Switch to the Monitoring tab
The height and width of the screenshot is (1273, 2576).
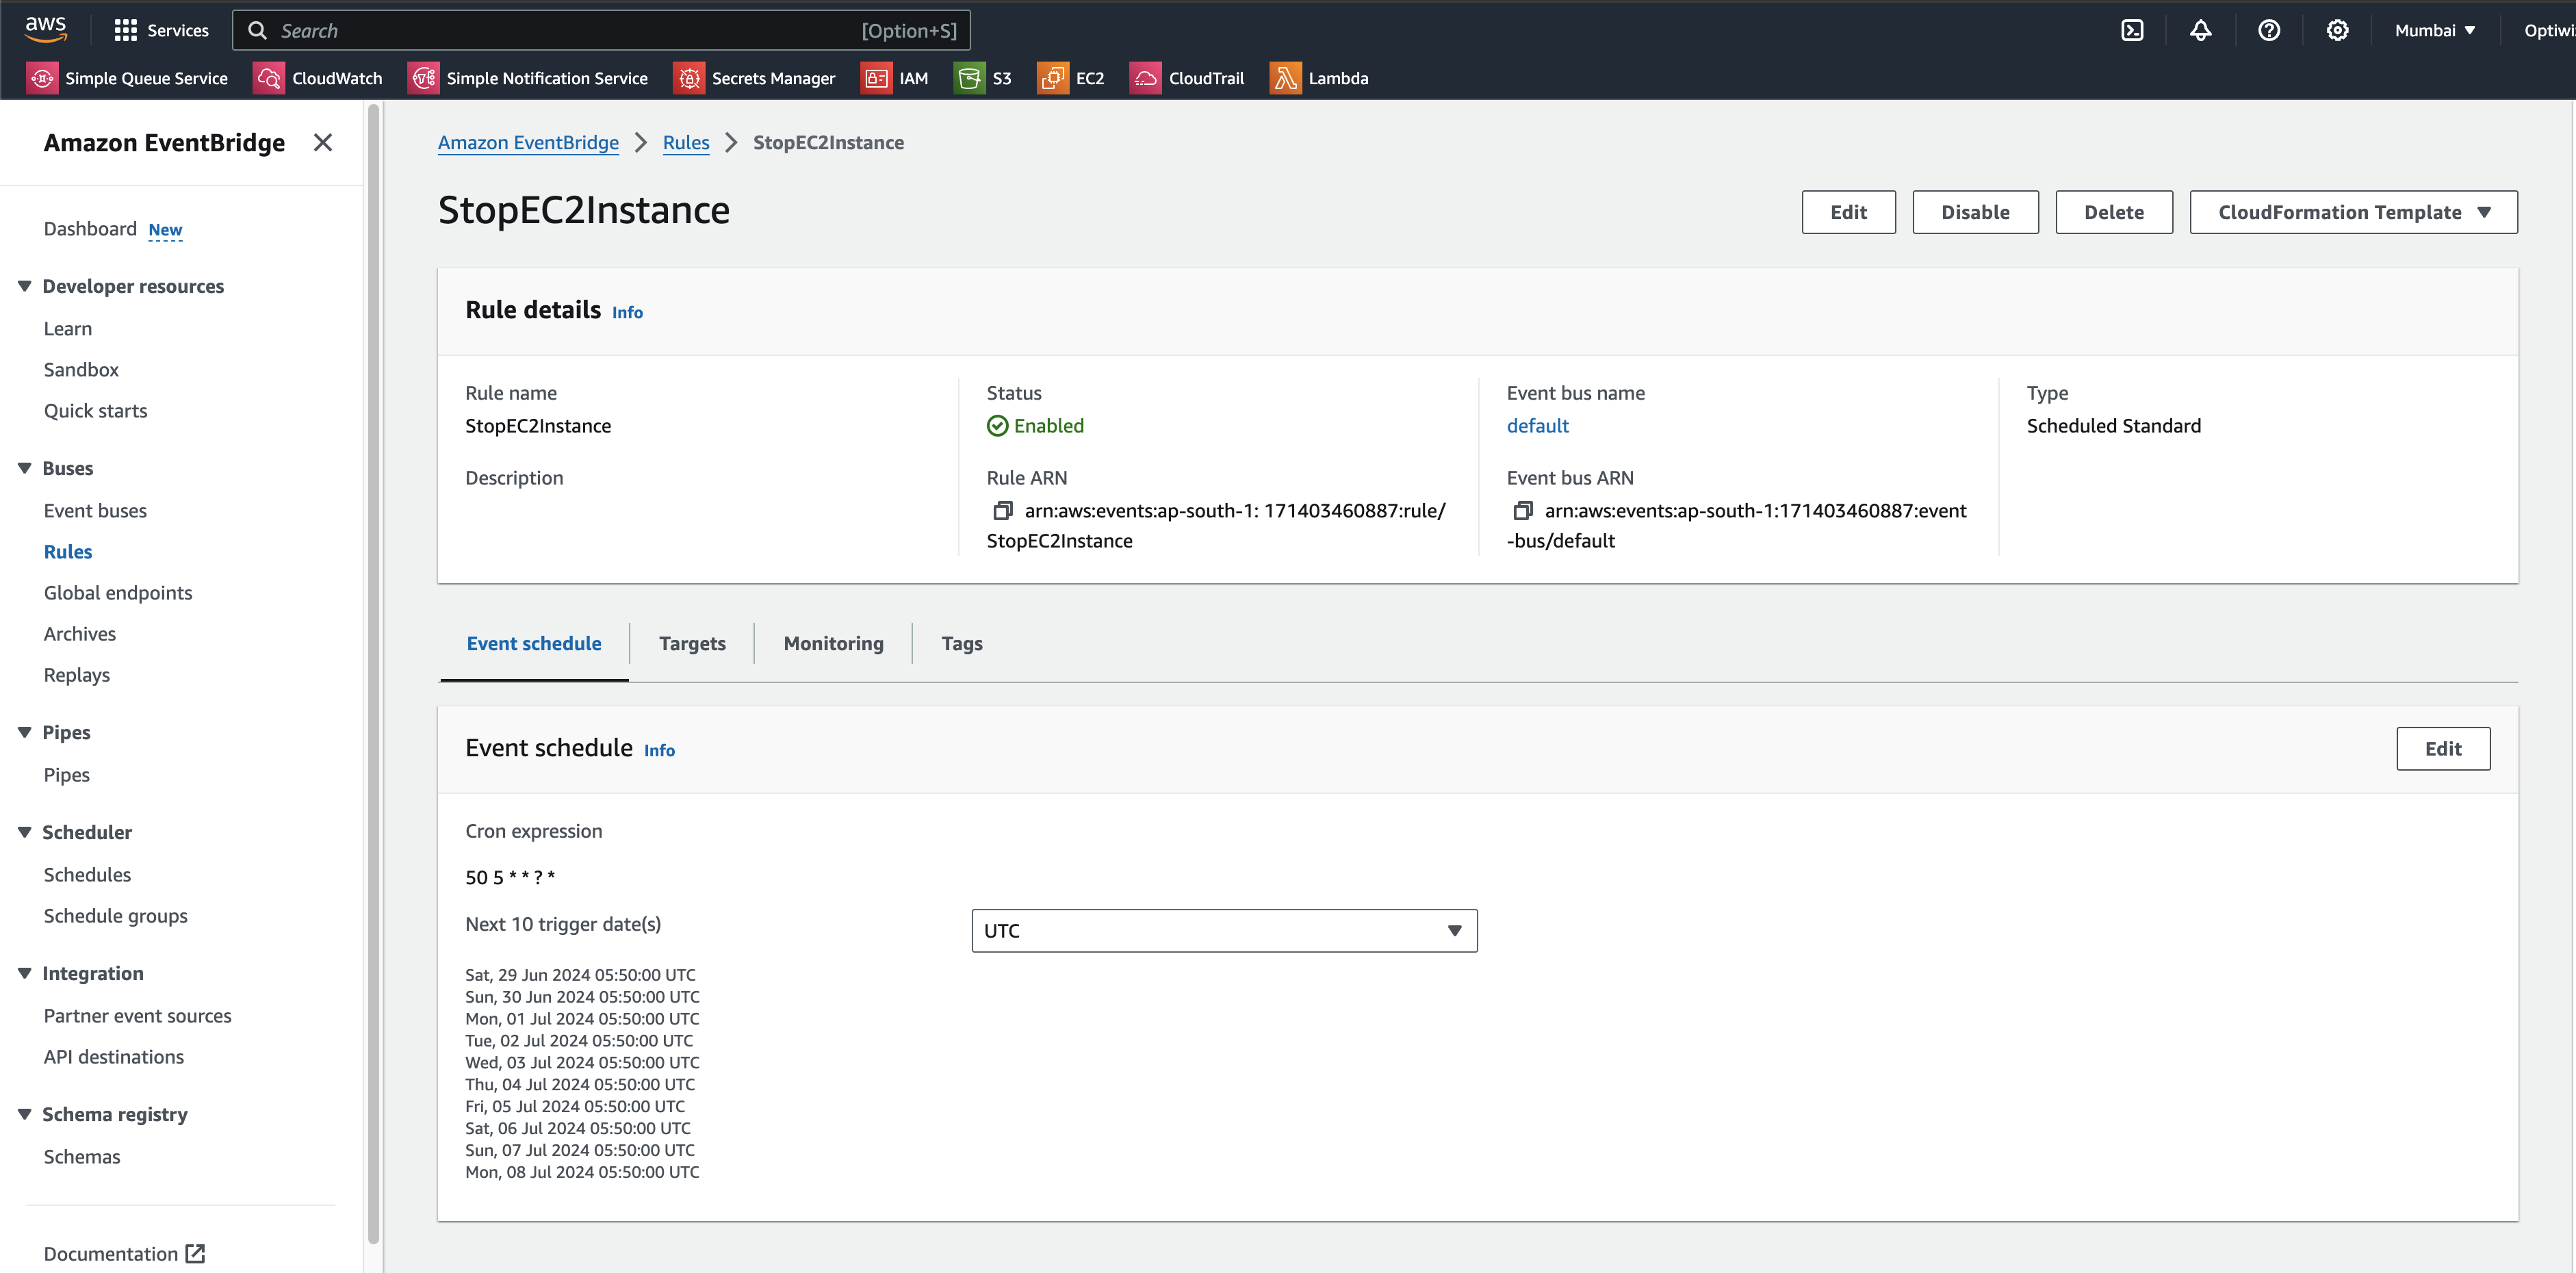[832, 643]
